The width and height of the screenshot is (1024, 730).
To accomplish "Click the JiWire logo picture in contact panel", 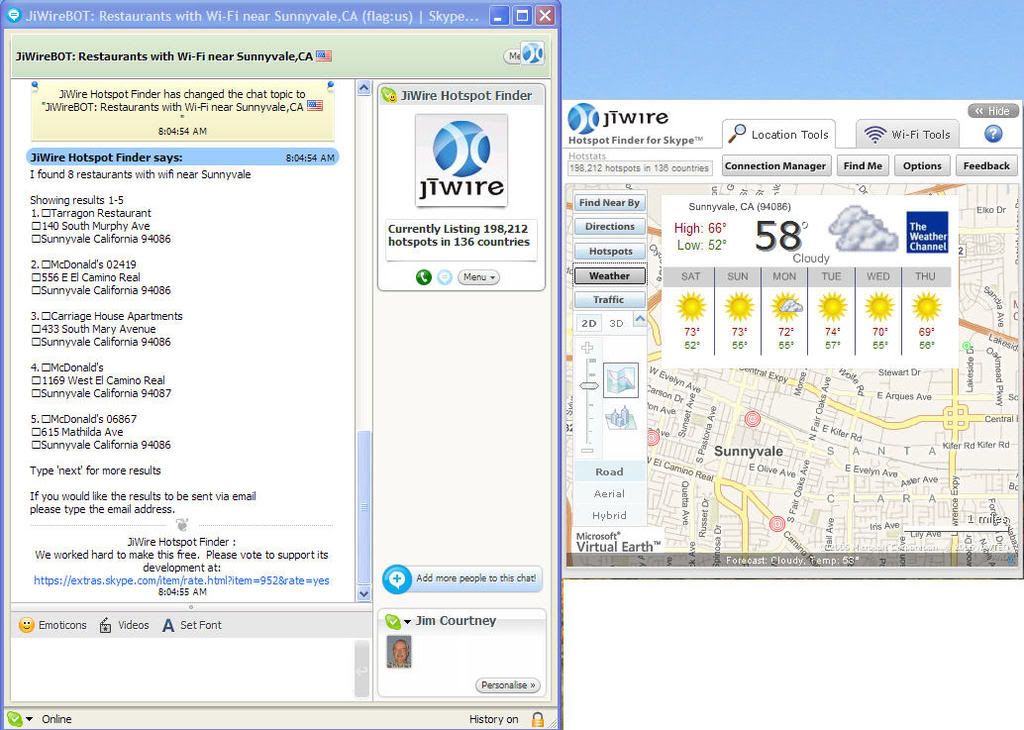I will pyautogui.click(x=462, y=160).
